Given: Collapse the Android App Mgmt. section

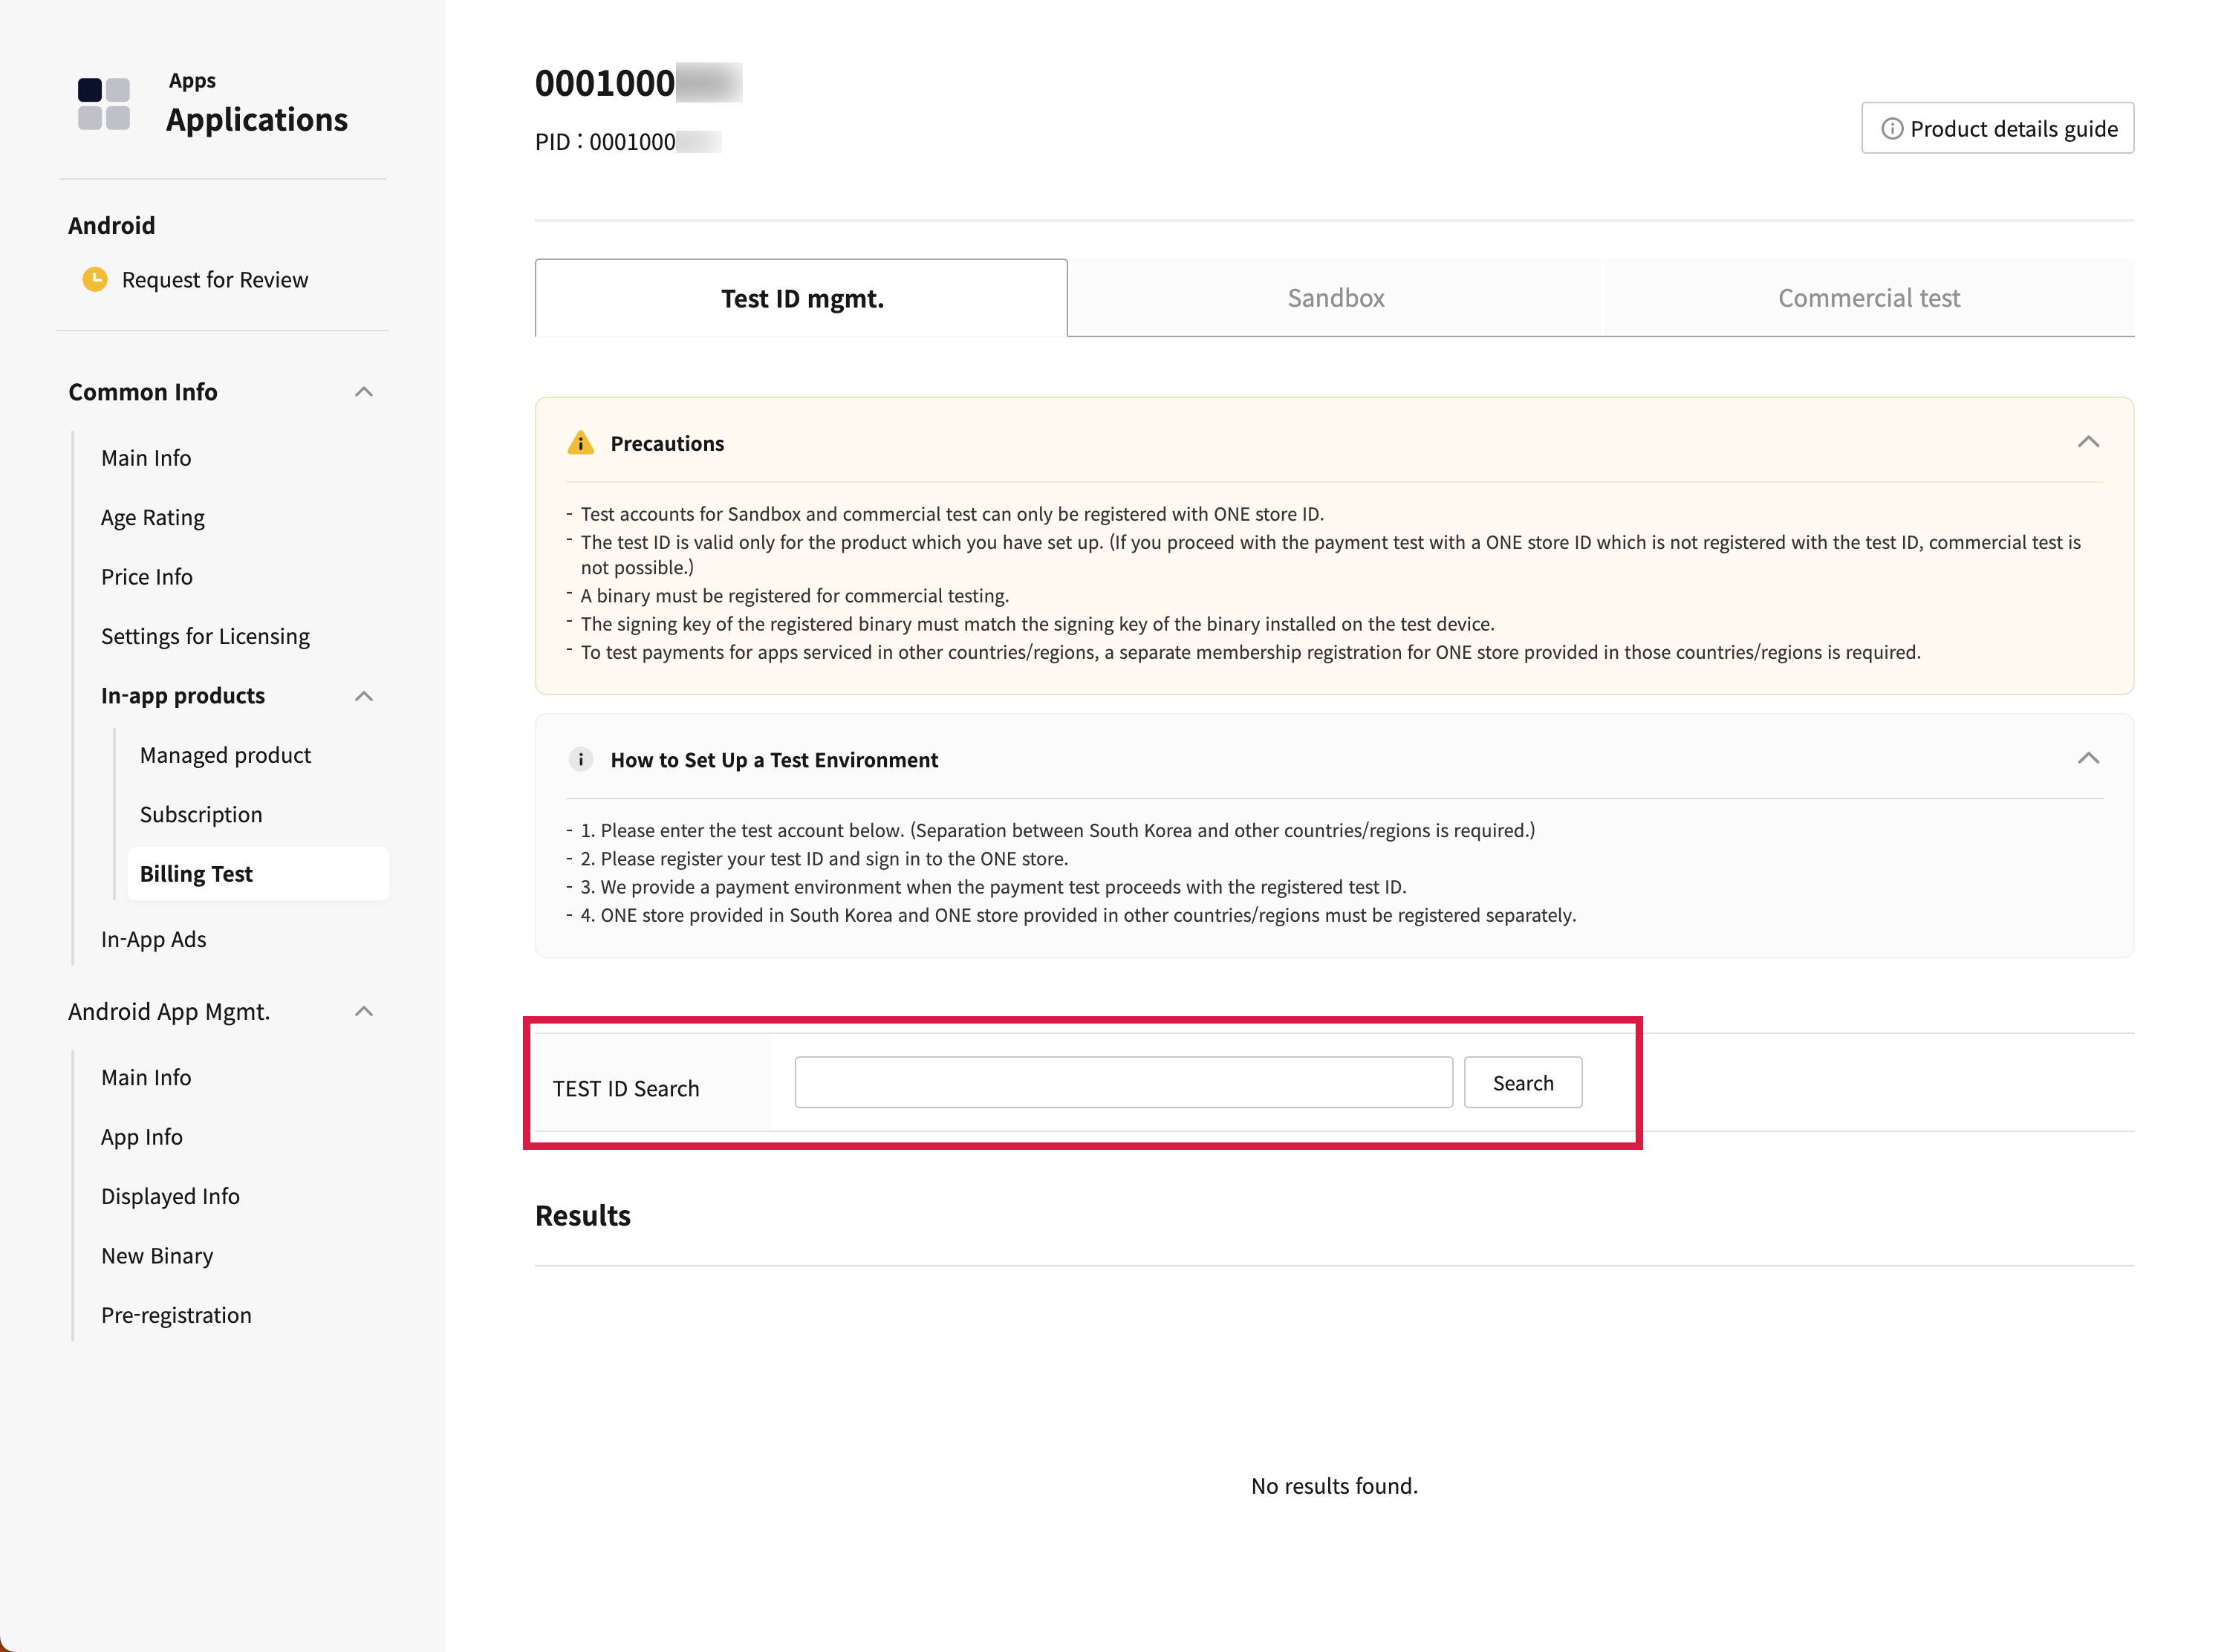Looking at the screenshot, I should pyautogui.click(x=364, y=1011).
